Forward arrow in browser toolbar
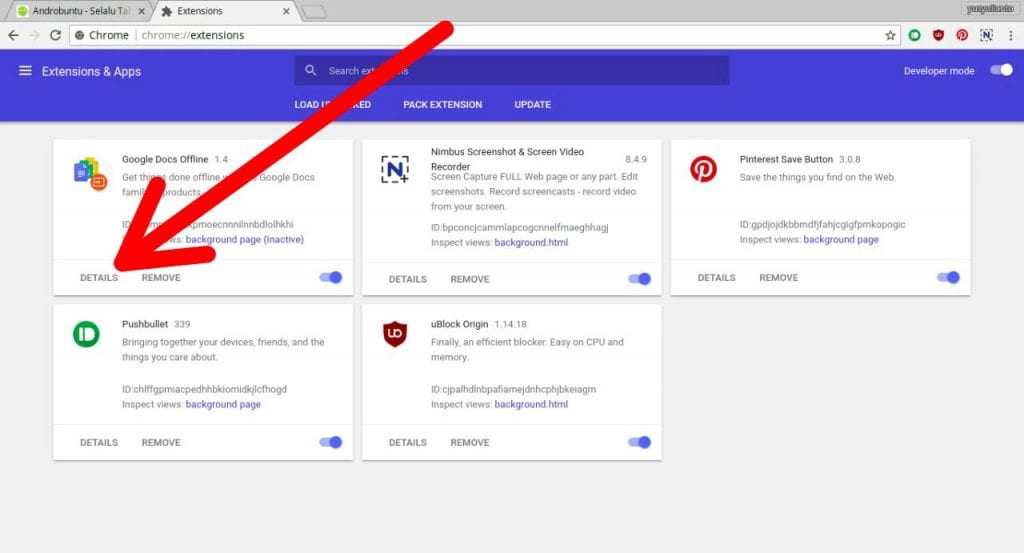The height and width of the screenshot is (553, 1024). [35, 35]
